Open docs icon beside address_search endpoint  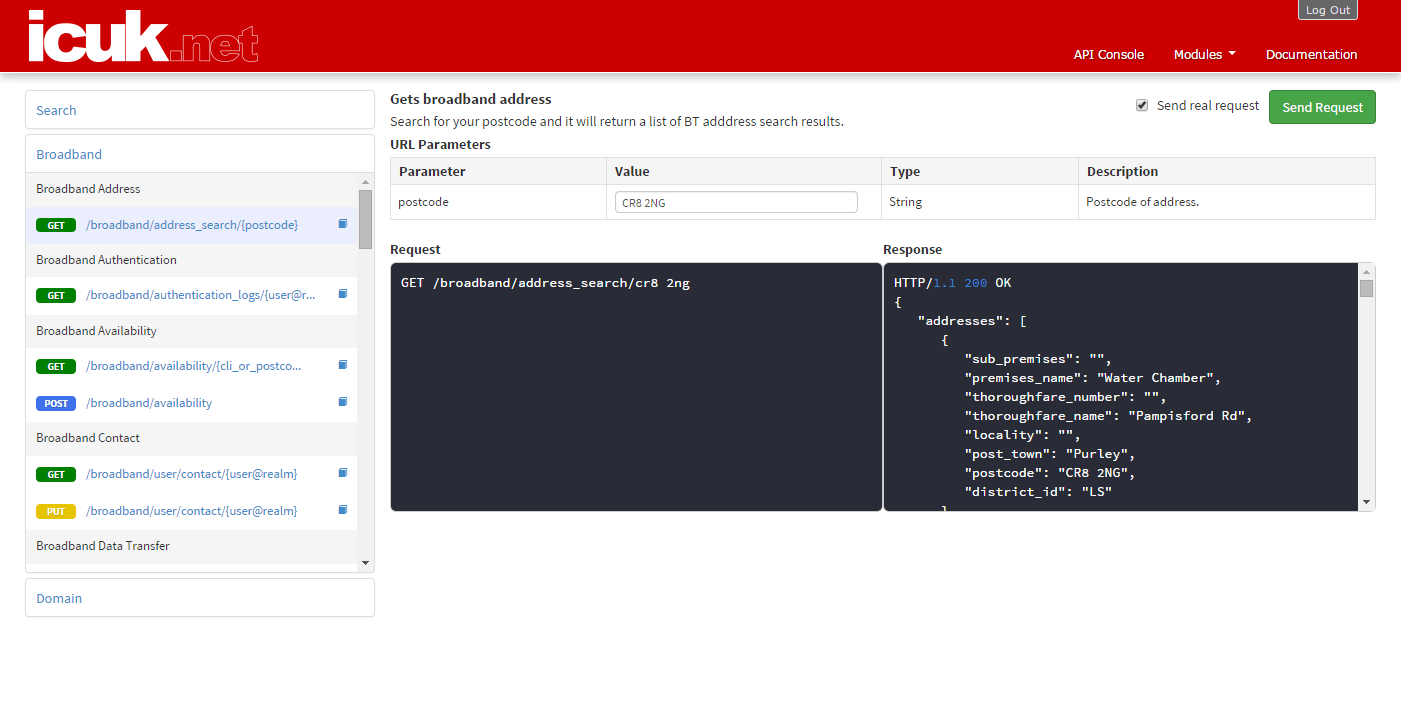(342, 224)
